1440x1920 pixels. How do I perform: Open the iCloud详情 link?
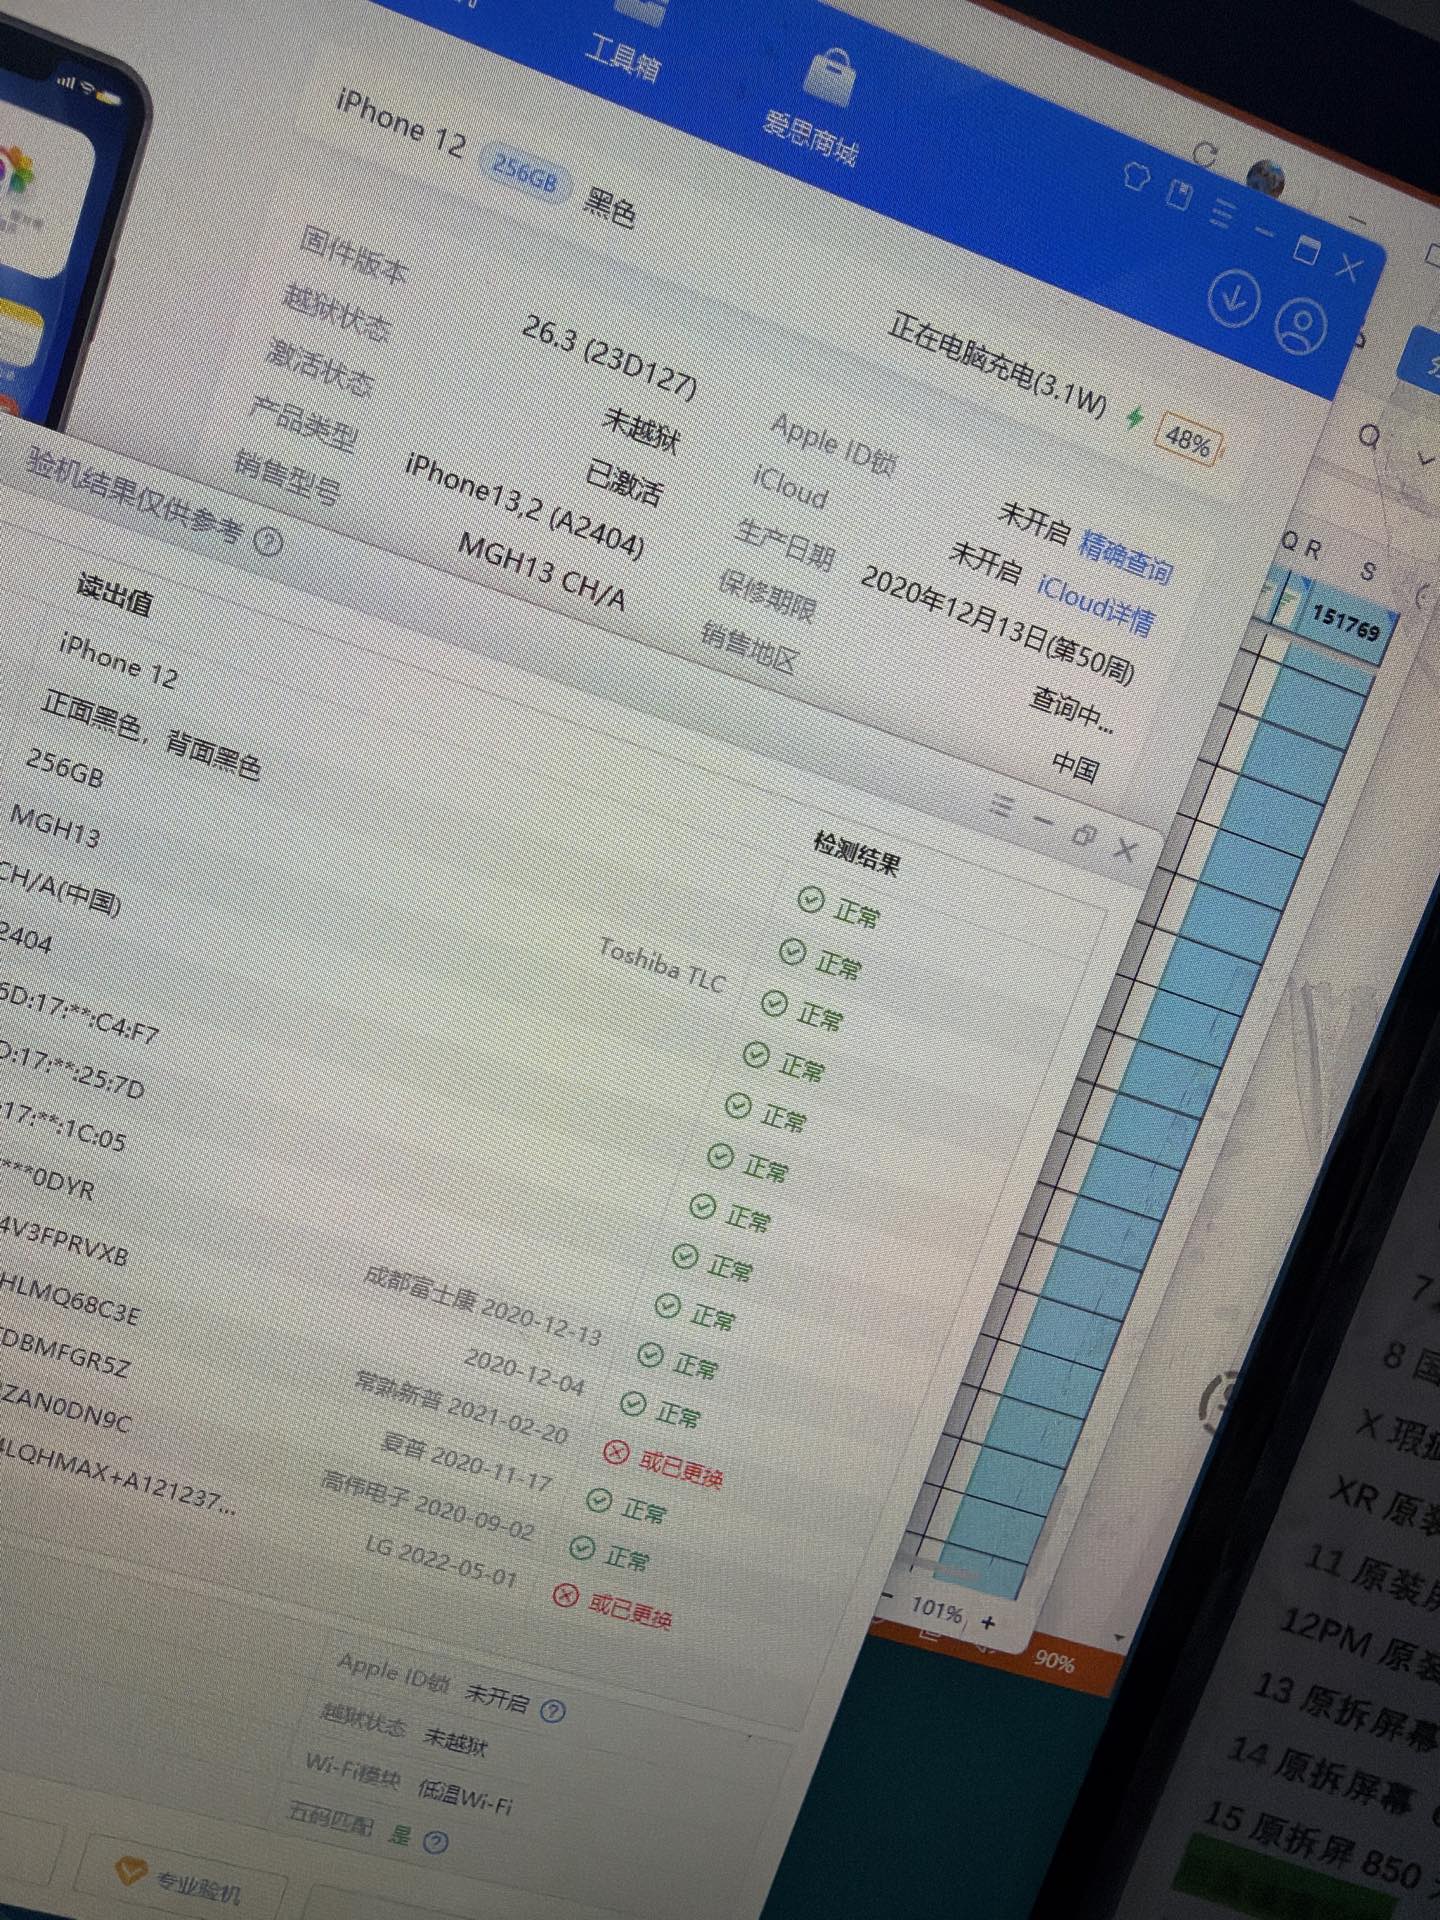[1095, 604]
